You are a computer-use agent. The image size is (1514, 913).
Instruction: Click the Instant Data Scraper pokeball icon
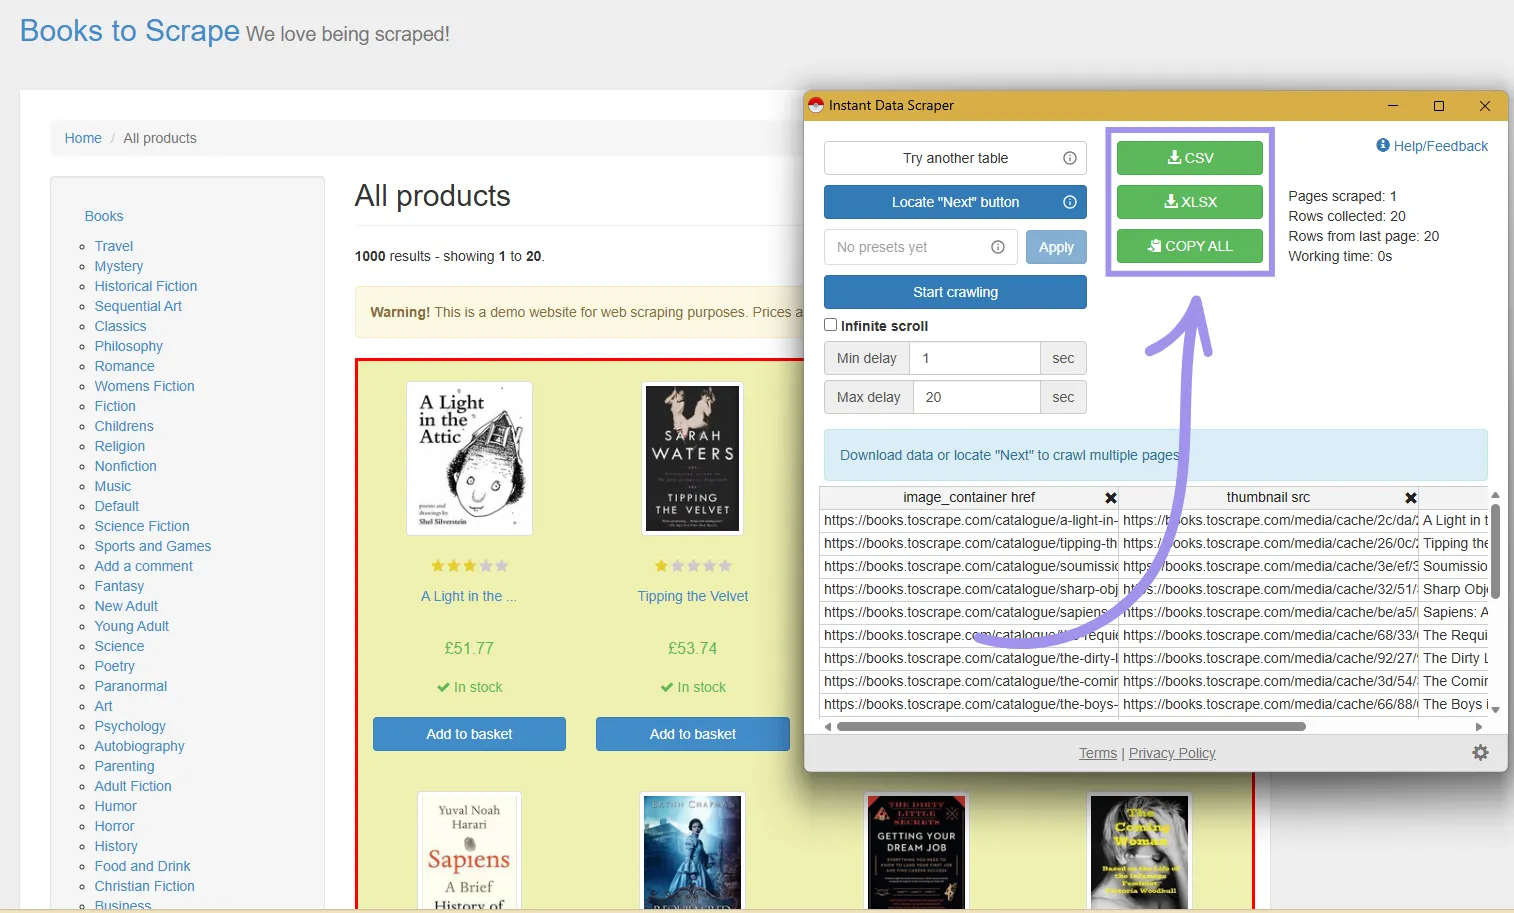816,105
